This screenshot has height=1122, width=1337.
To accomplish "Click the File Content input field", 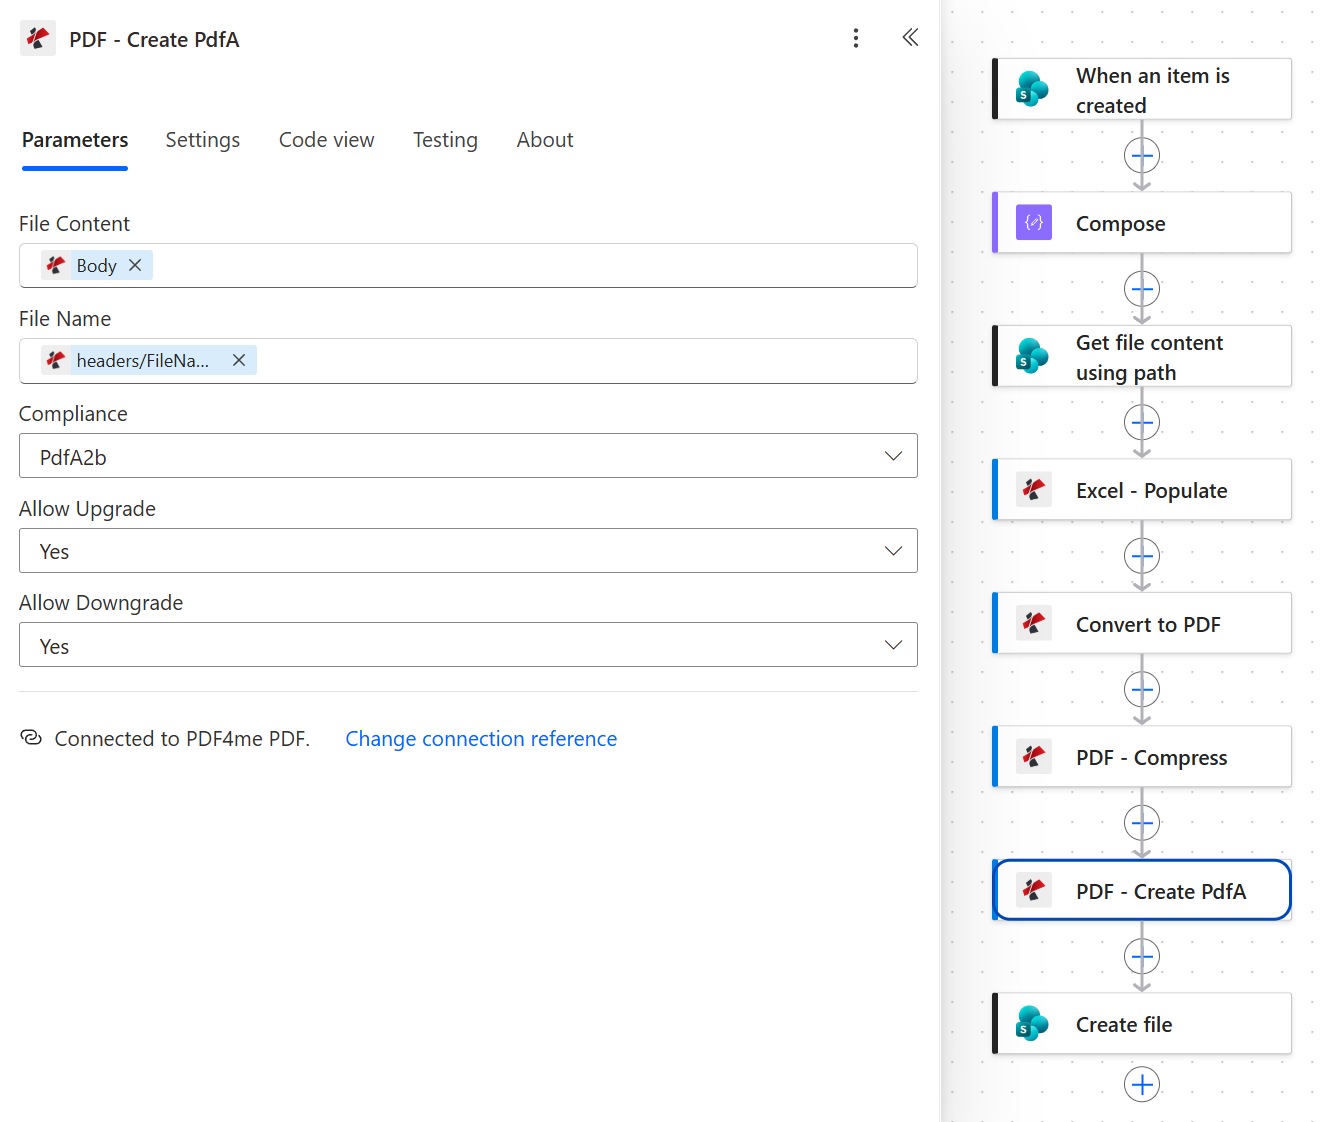I will click(x=468, y=266).
